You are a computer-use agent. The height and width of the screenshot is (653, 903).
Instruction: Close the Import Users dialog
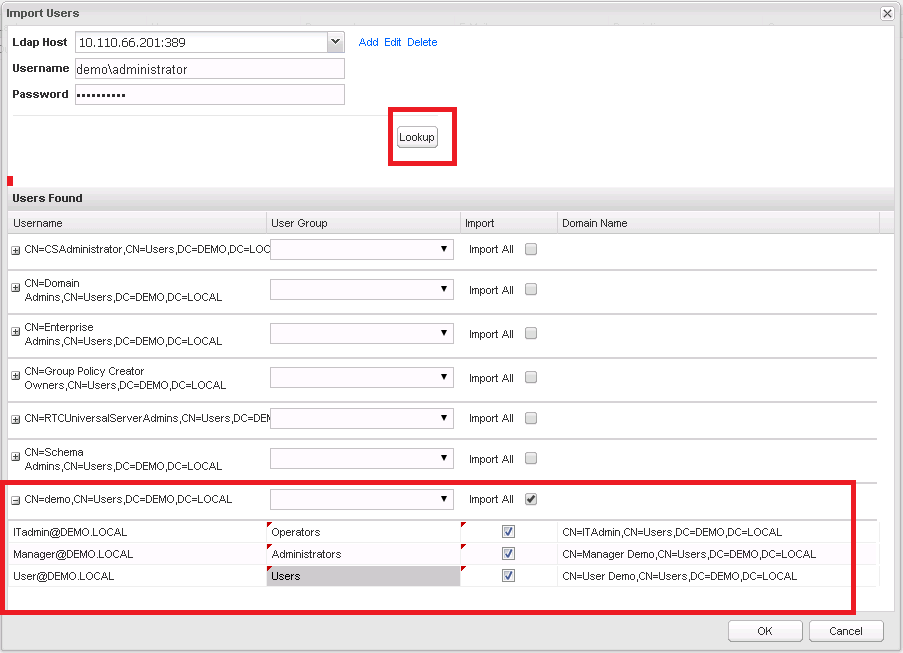[886, 13]
